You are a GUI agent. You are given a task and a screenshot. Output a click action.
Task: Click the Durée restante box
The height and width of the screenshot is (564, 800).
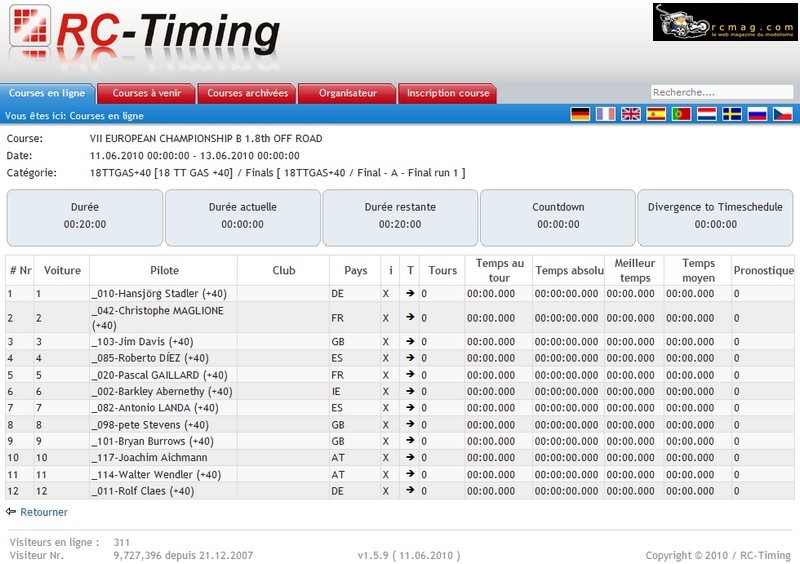coord(400,218)
